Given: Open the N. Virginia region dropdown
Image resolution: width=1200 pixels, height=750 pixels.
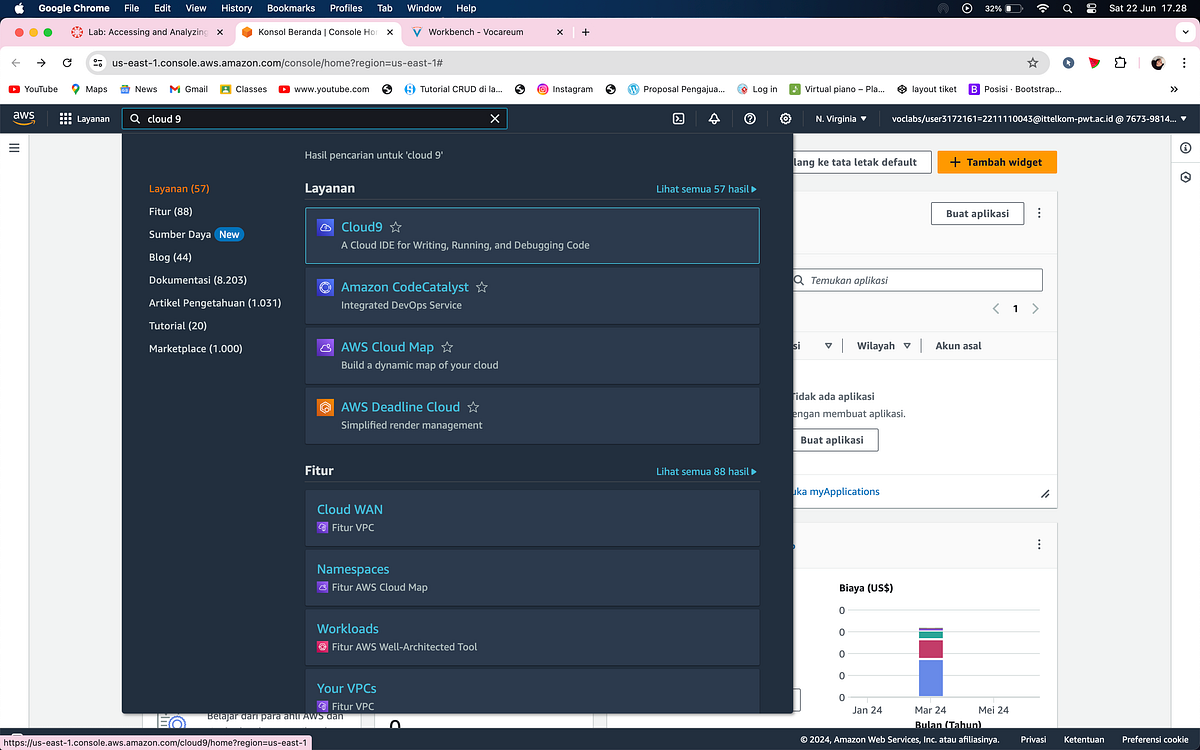Looking at the screenshot, I should point(841,118).
